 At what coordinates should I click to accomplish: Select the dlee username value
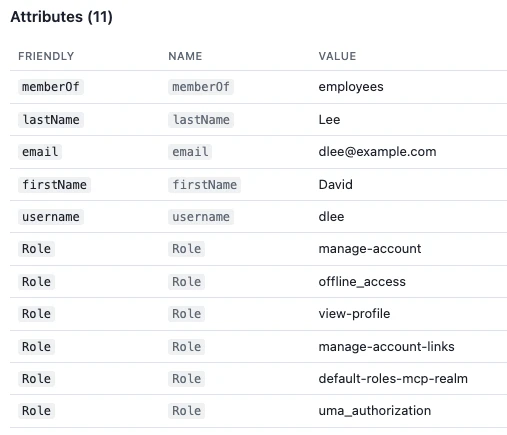pos(331,217)
